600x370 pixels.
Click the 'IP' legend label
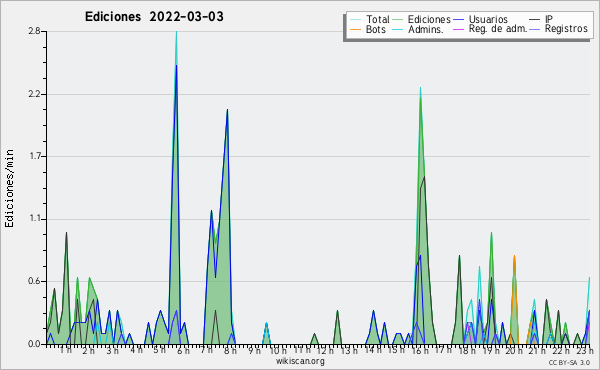point(549,19)
